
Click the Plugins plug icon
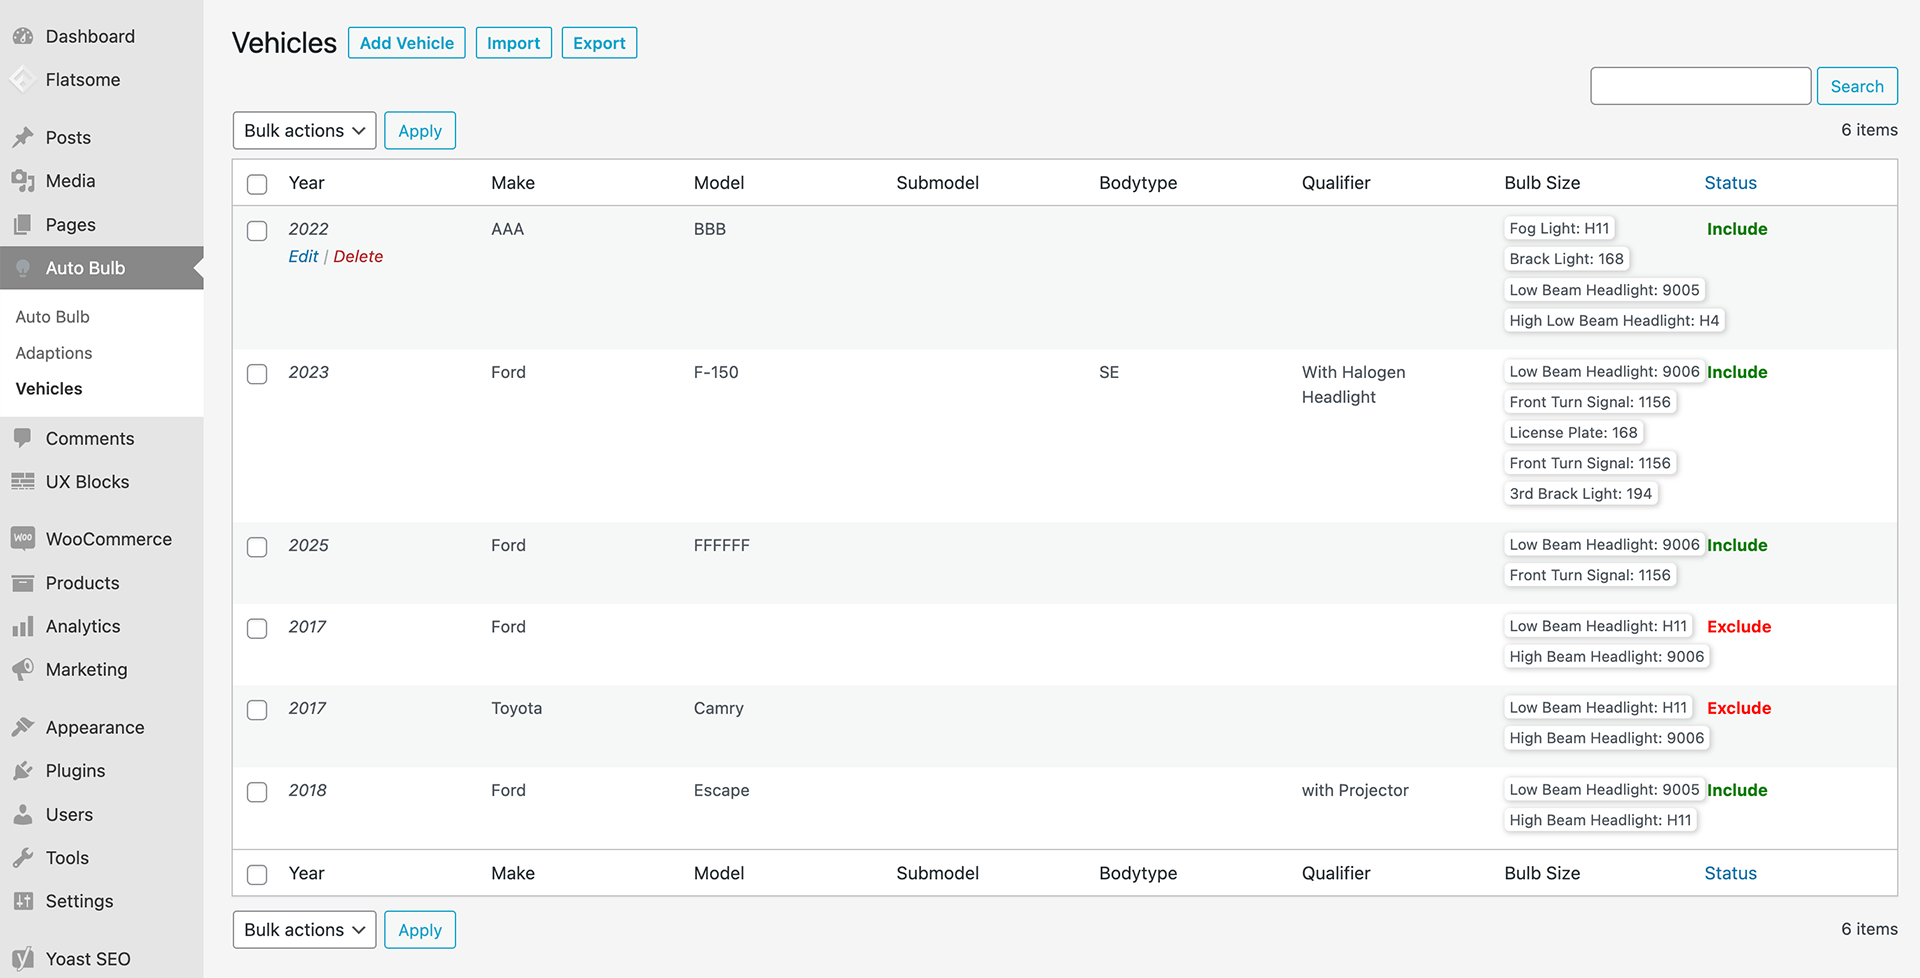tap(23, 771)
